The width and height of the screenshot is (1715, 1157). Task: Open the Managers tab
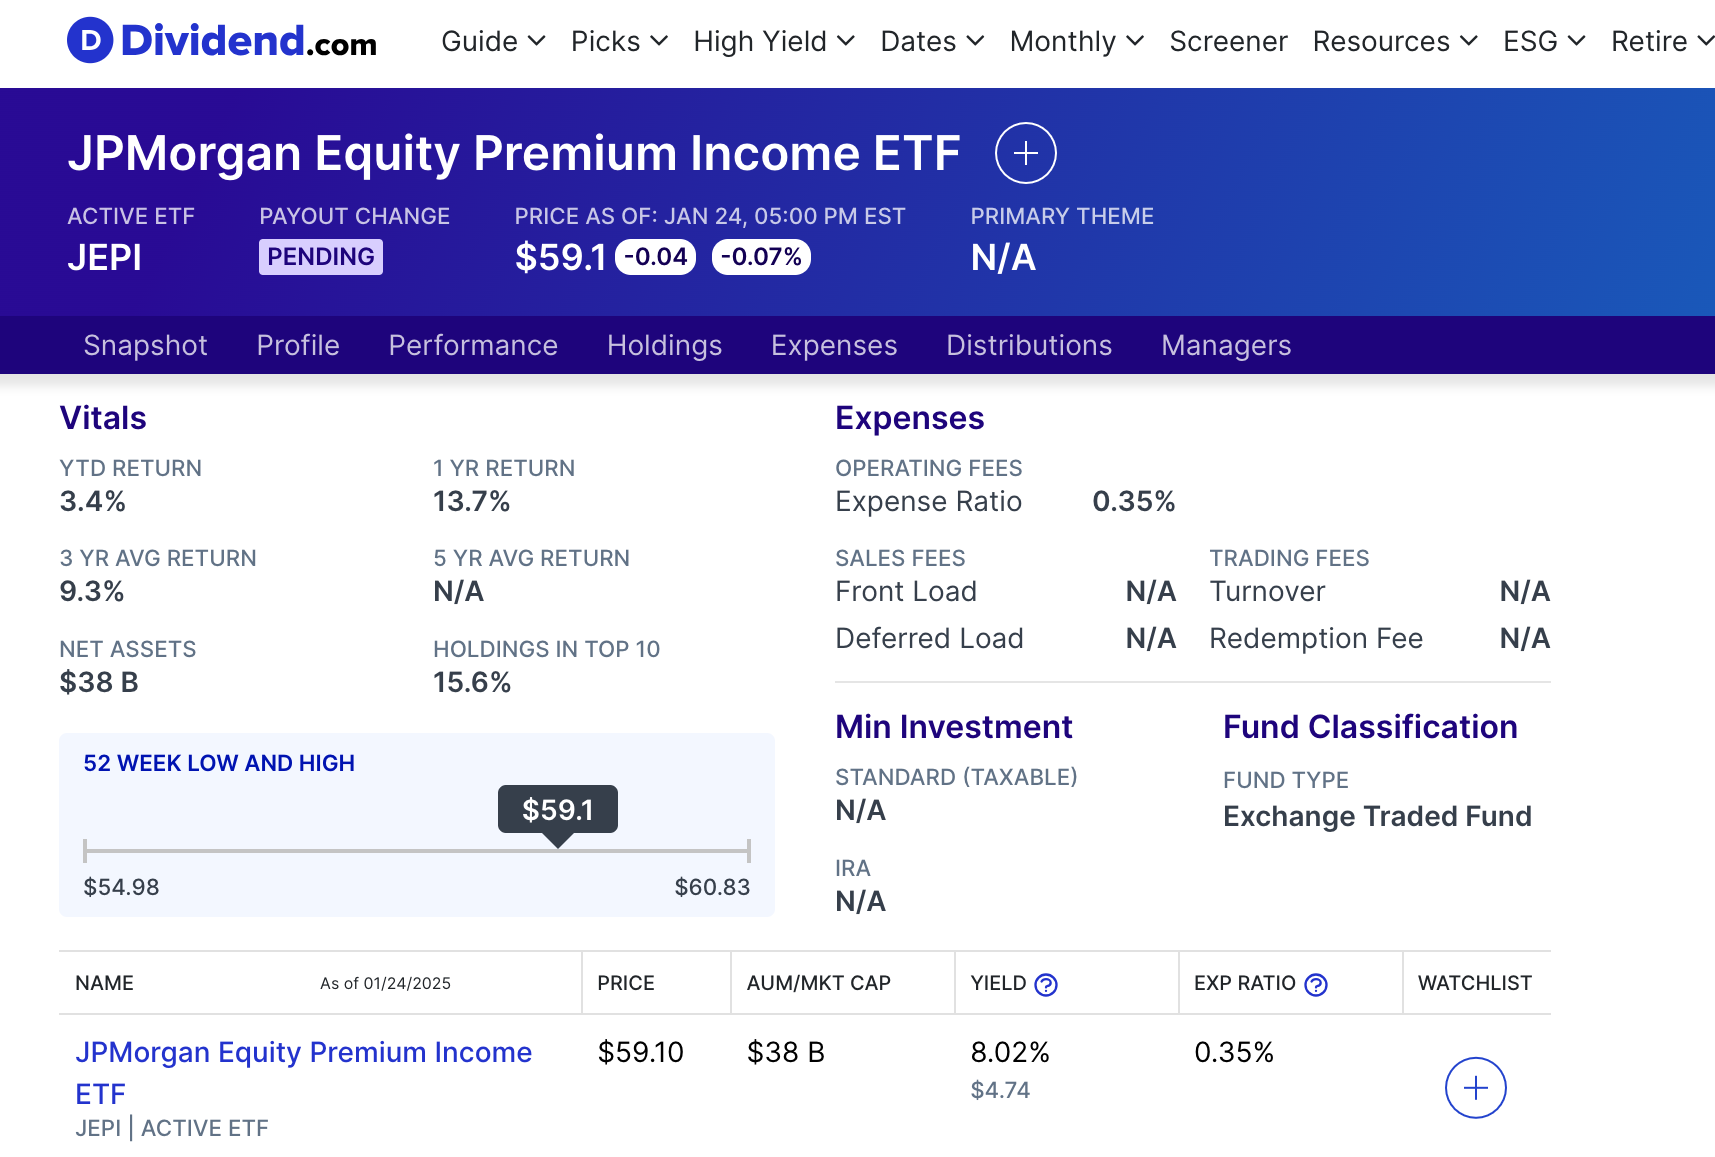(1226, 345)
